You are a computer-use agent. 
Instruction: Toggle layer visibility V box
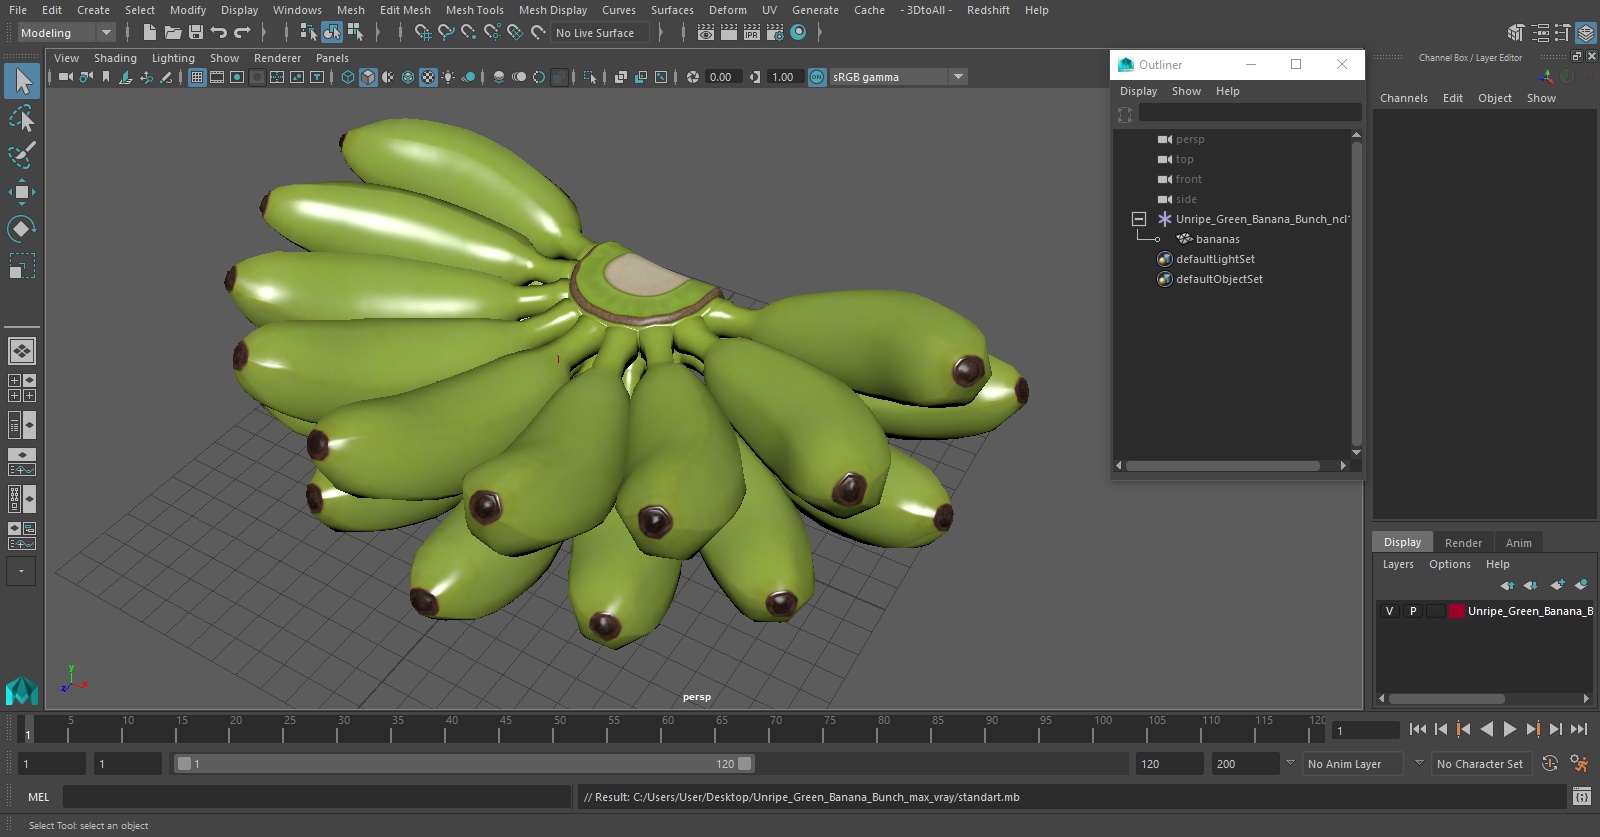1389,611
